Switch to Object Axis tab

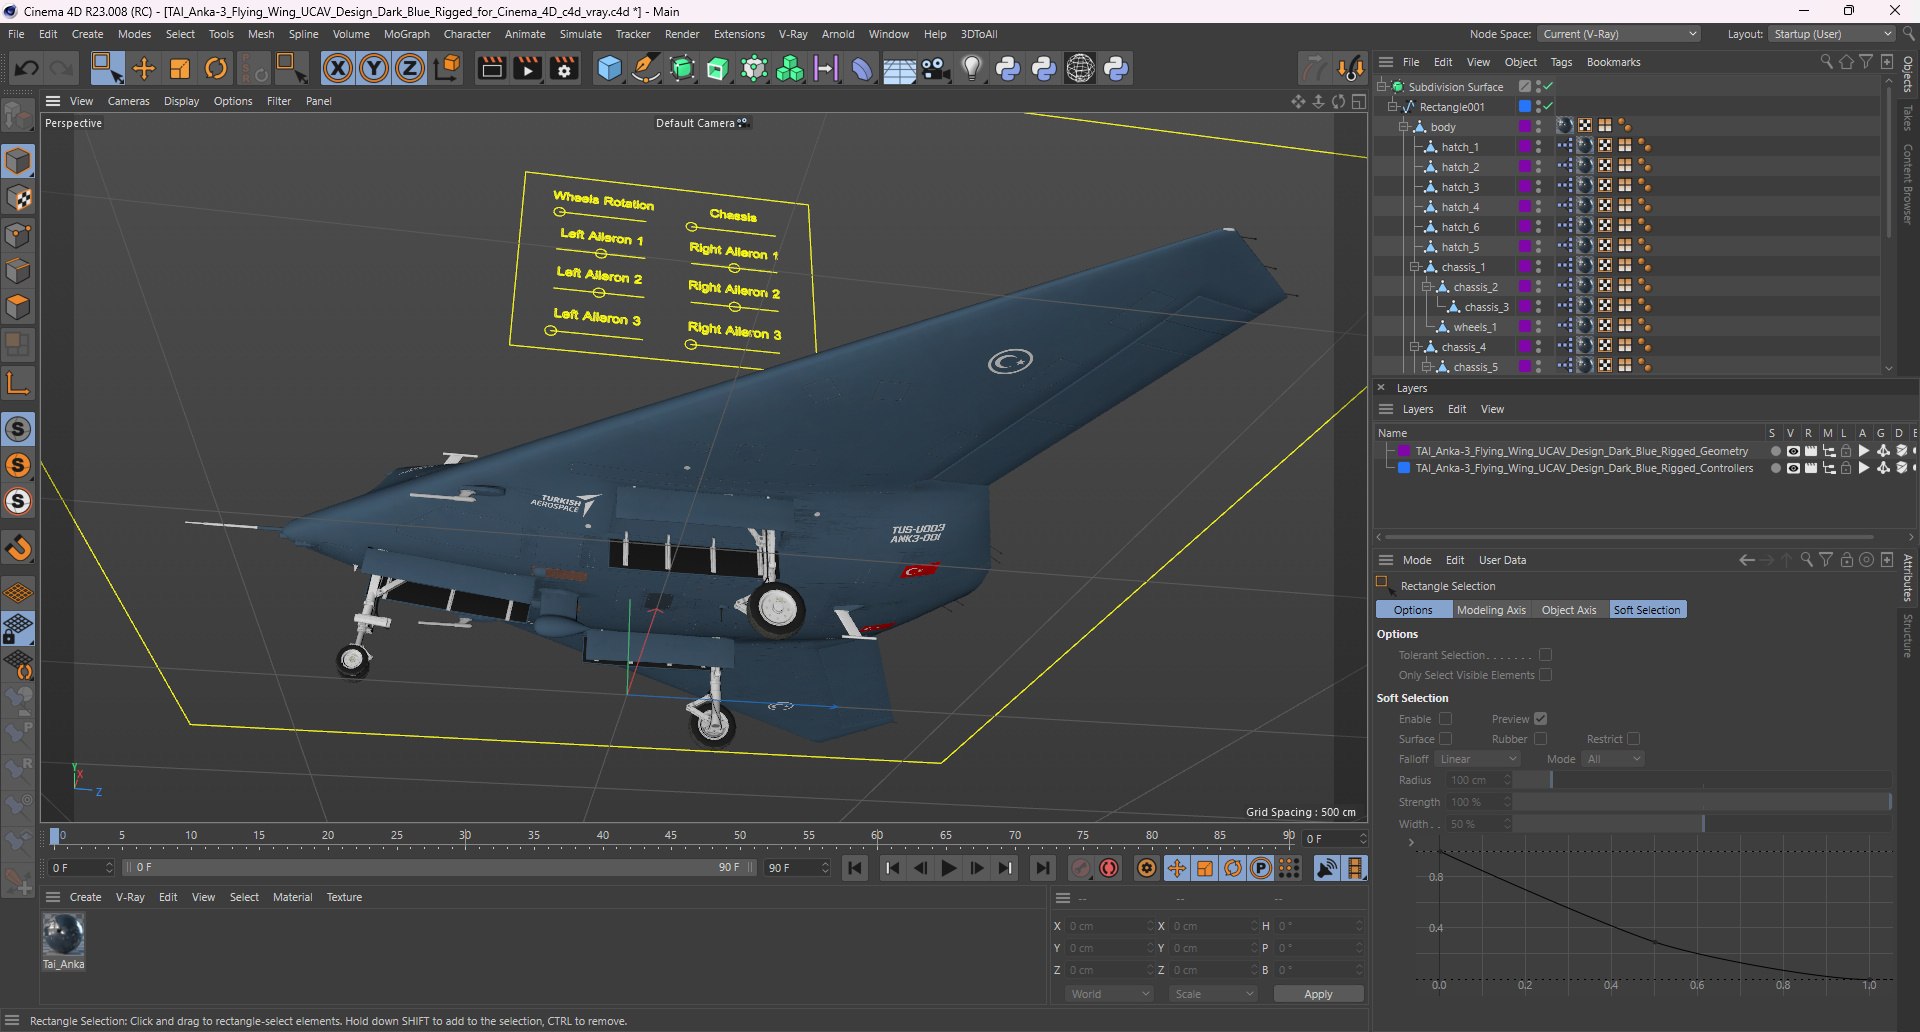pos(1569,610)
